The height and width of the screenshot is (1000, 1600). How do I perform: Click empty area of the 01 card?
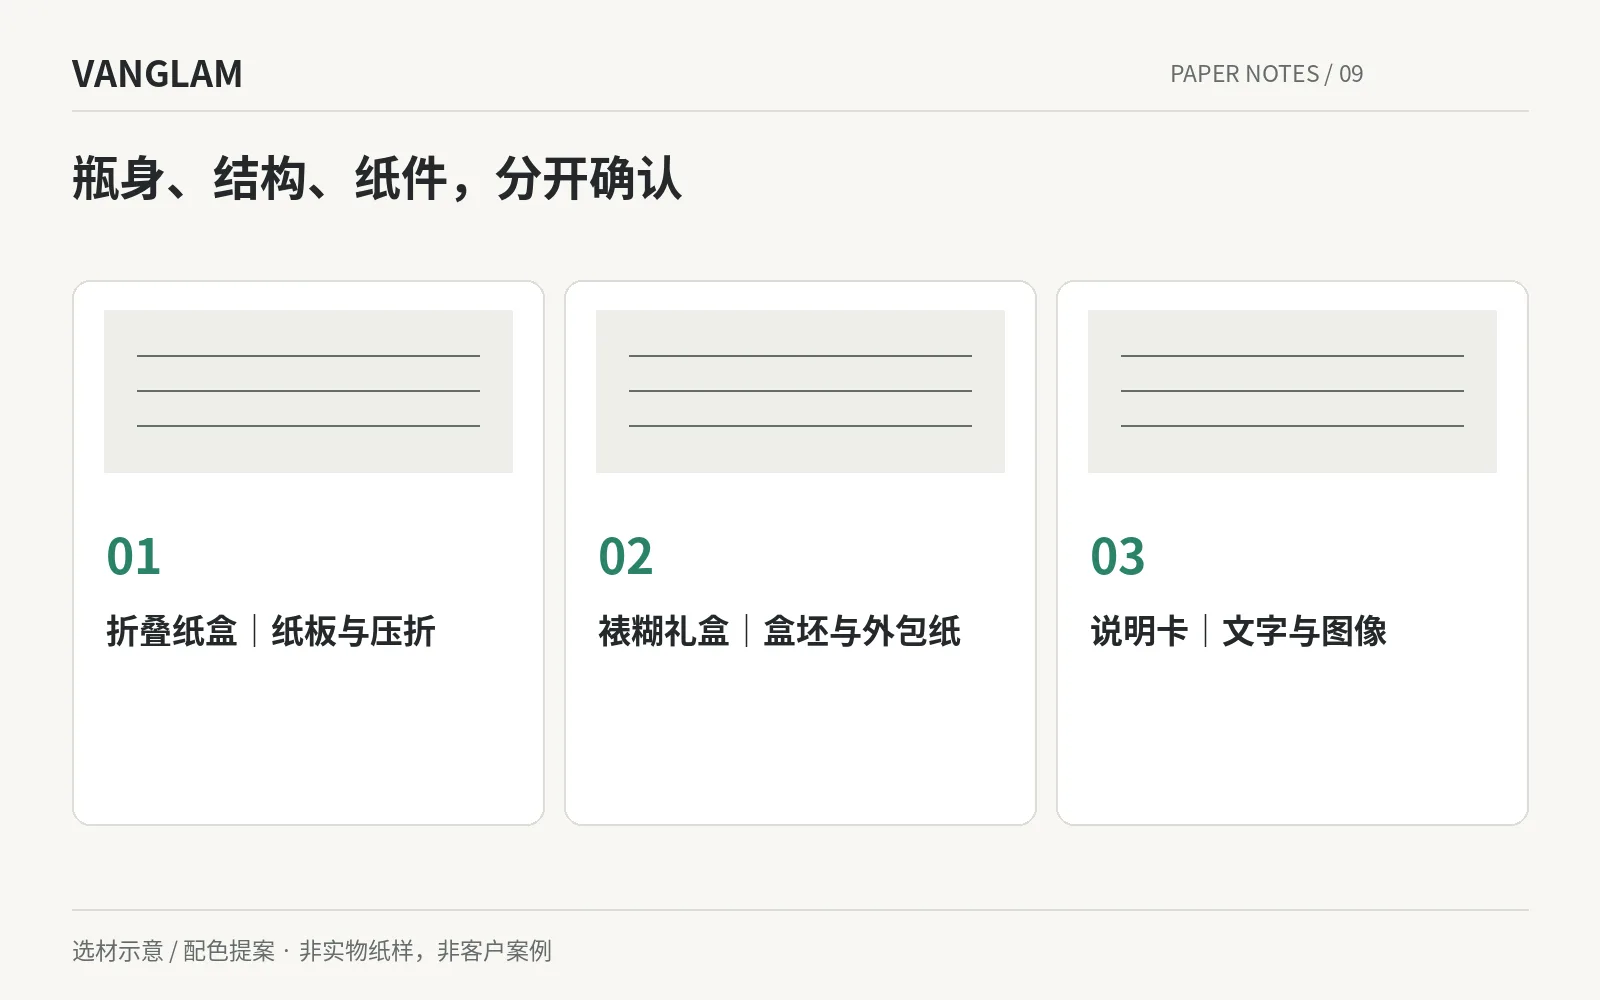[308, 740]
